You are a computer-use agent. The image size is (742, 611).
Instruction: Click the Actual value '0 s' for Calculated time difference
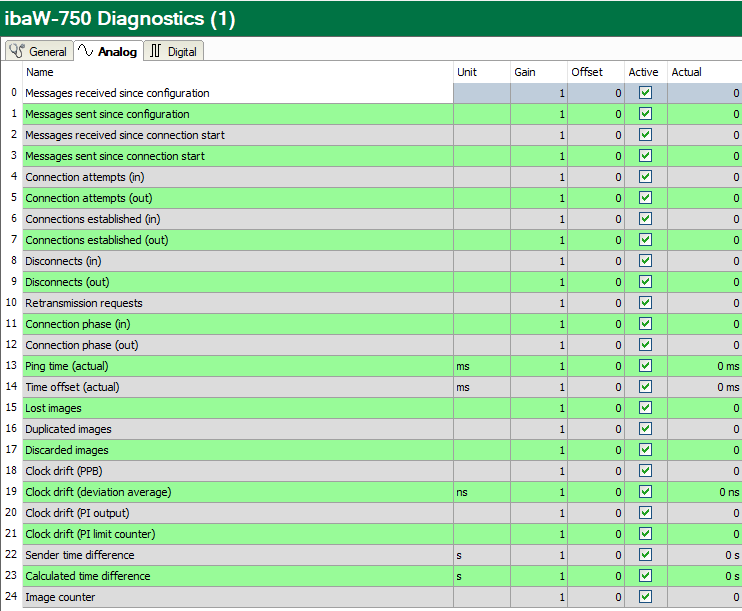(705, 576)
